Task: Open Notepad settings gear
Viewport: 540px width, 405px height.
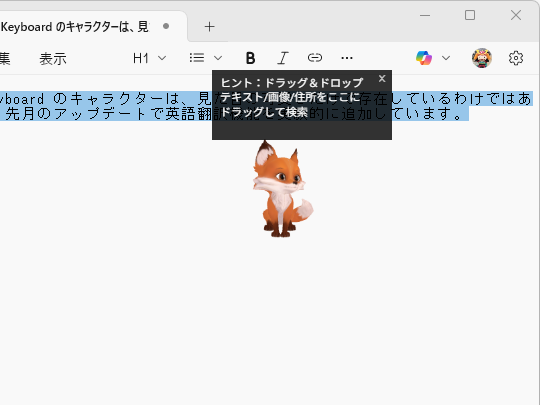Action: (x=516, y=58)
